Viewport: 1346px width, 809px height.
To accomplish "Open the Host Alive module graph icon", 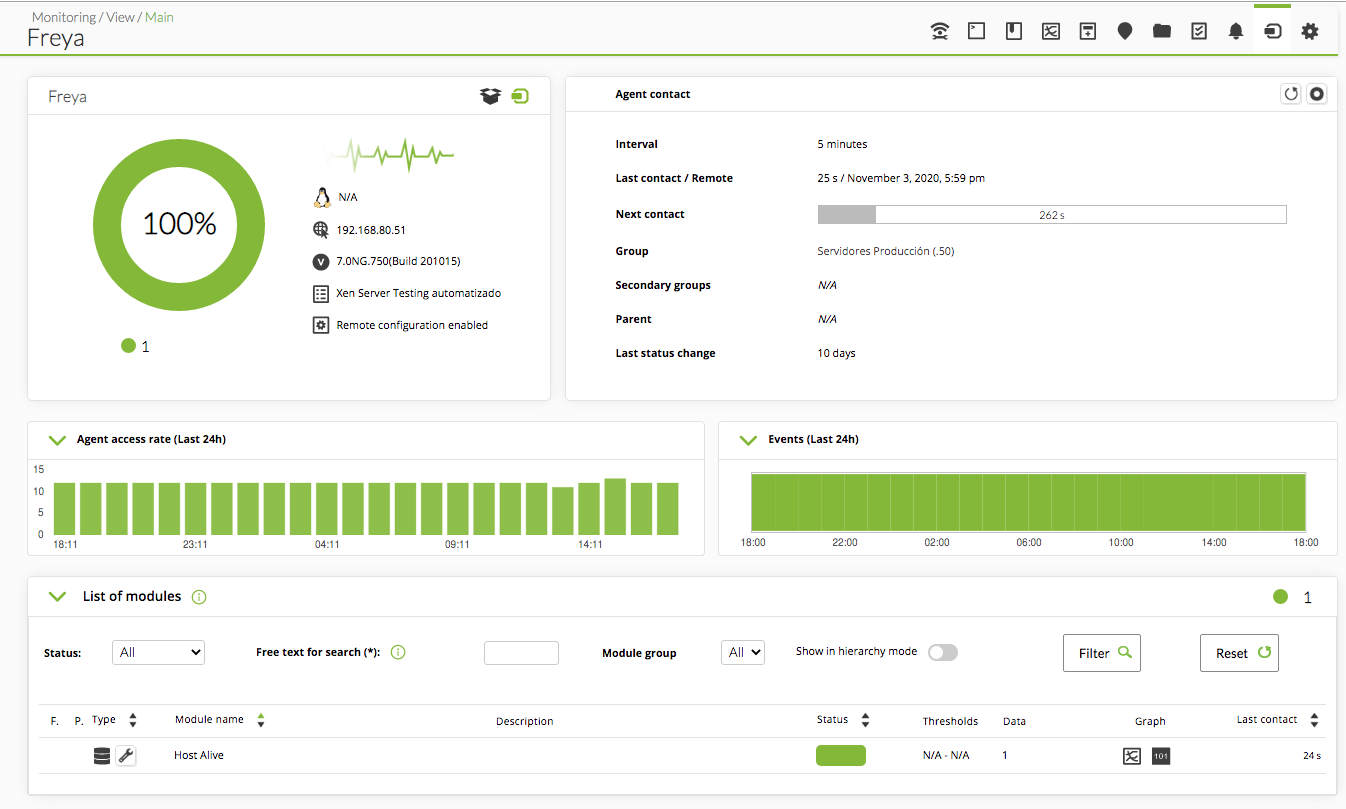I will coord(1132,756).
